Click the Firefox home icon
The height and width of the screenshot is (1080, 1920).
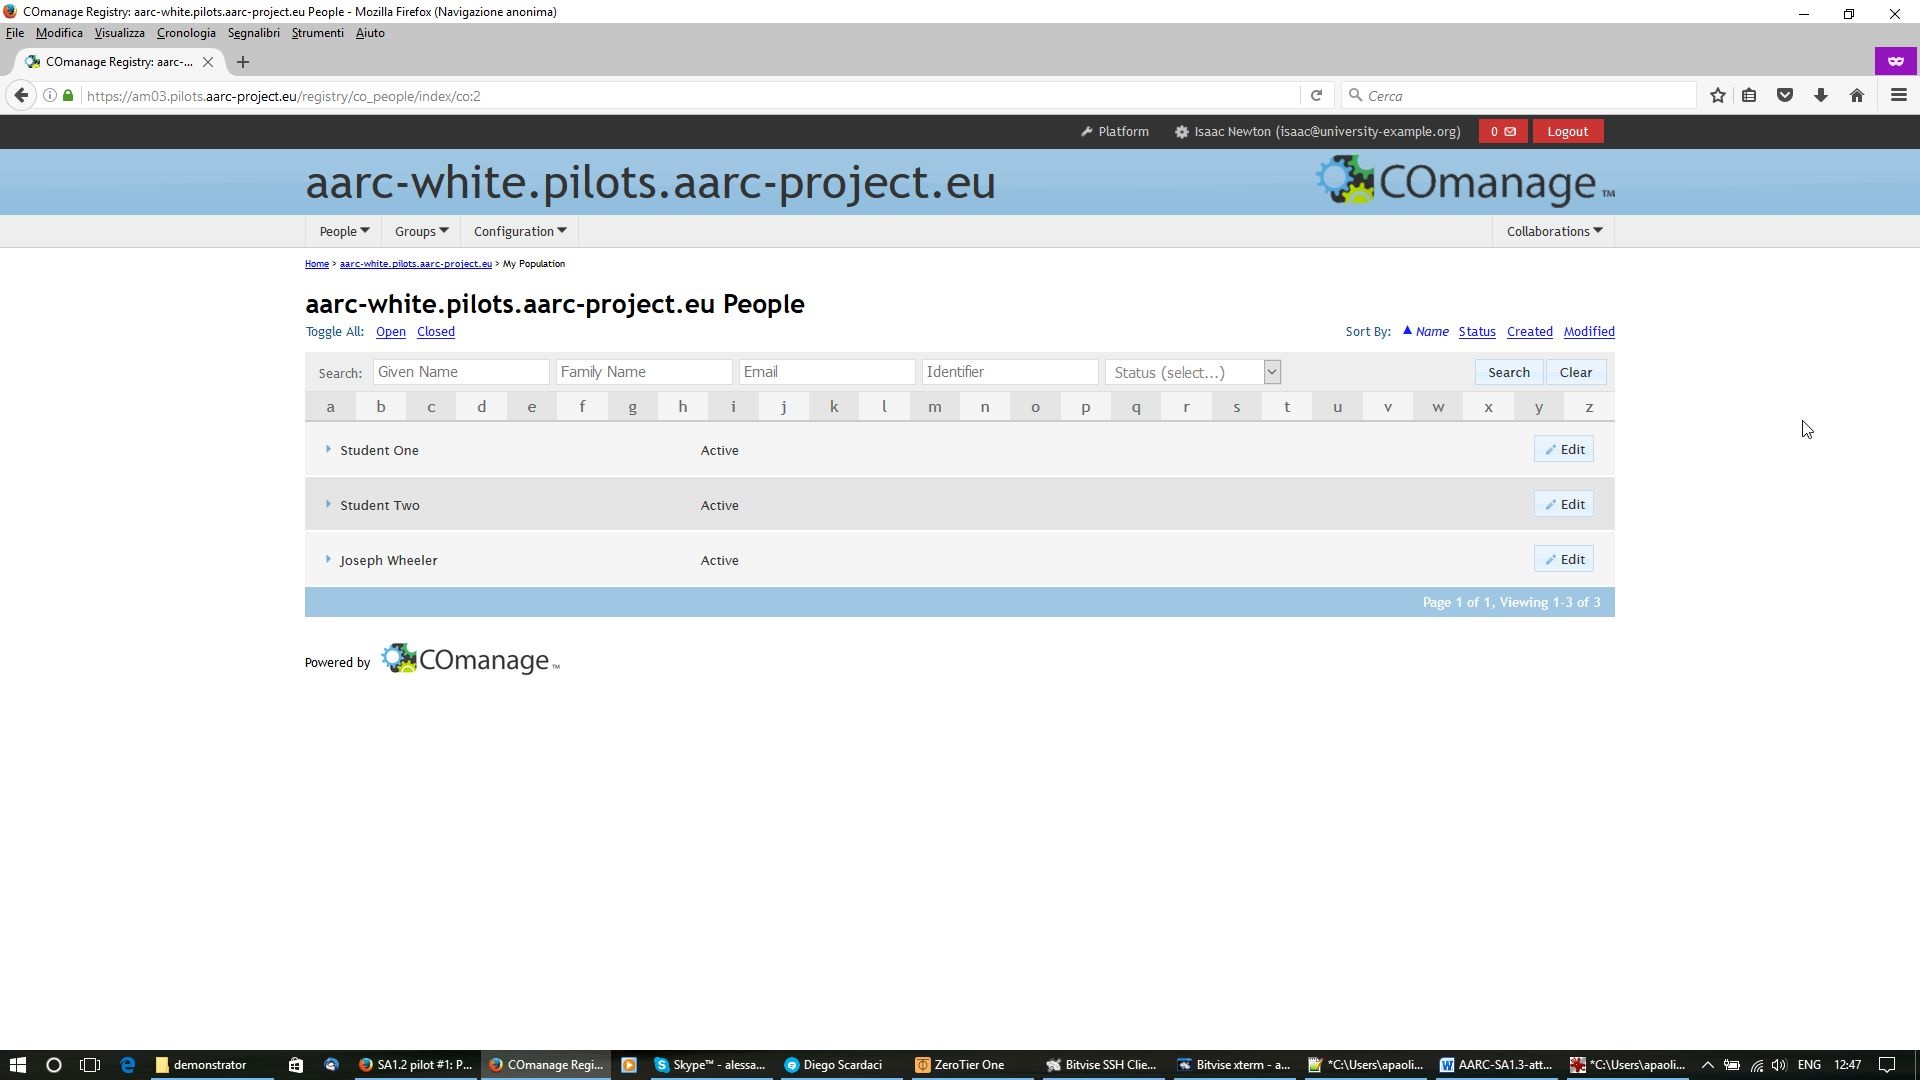click(1856, 96)
